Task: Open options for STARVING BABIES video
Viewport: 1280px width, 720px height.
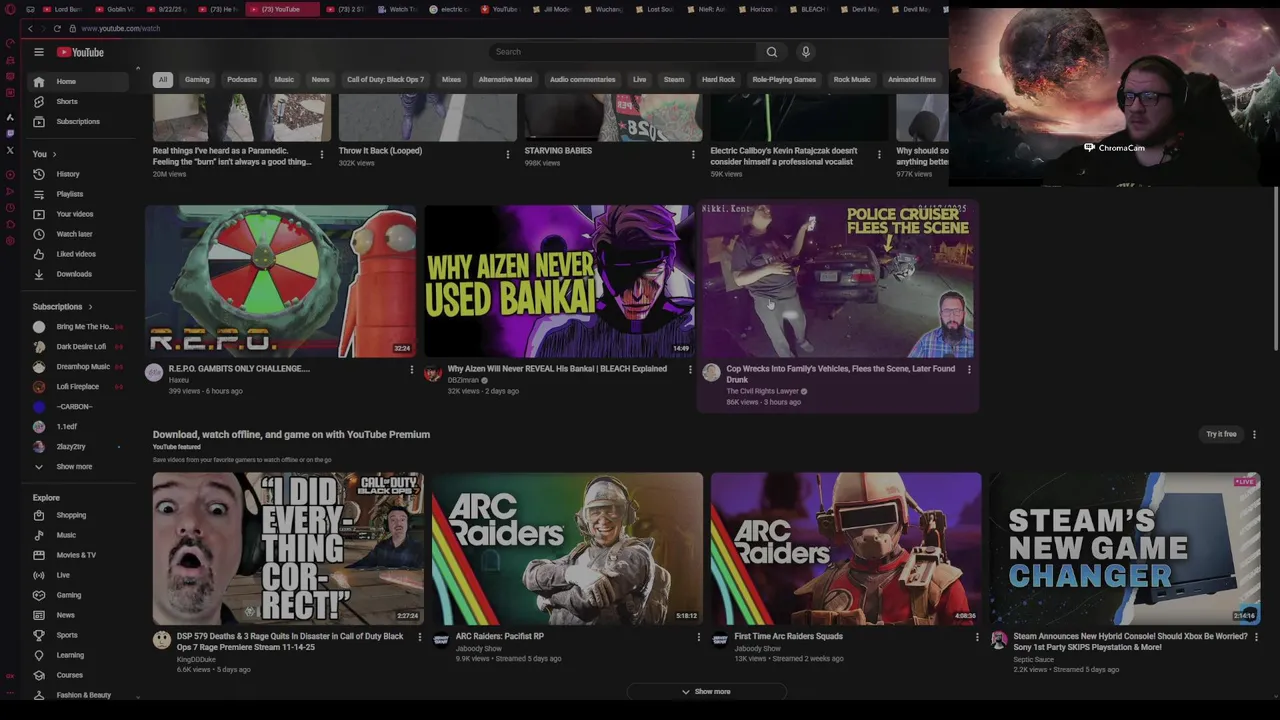Action: click(x=693, y=155)
